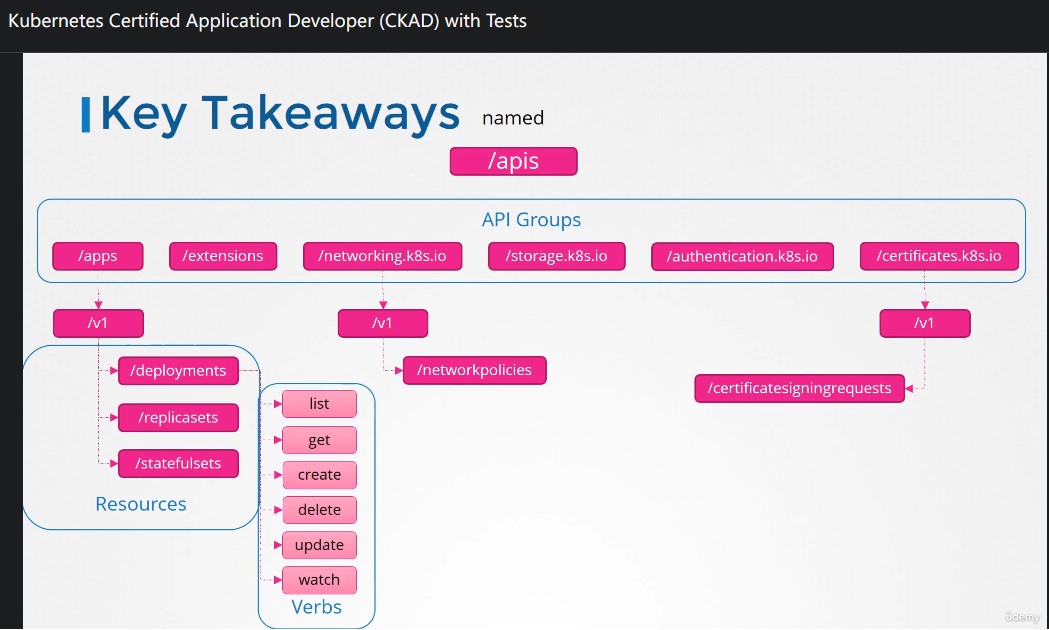The height and width of the screenshot is (630, 1049).
Task: Click the Verbs label
Action: pyautogui.click(x=316, y=607)
